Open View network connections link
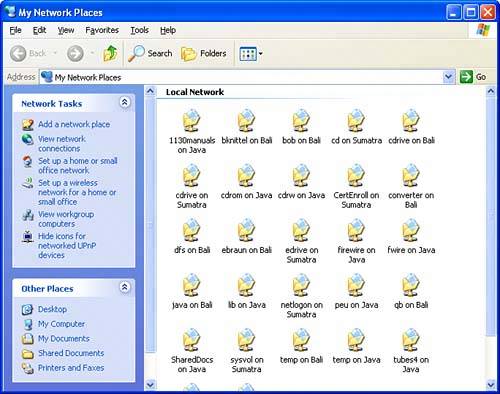Screen dimensions: 500x394 tap(62, 144)
